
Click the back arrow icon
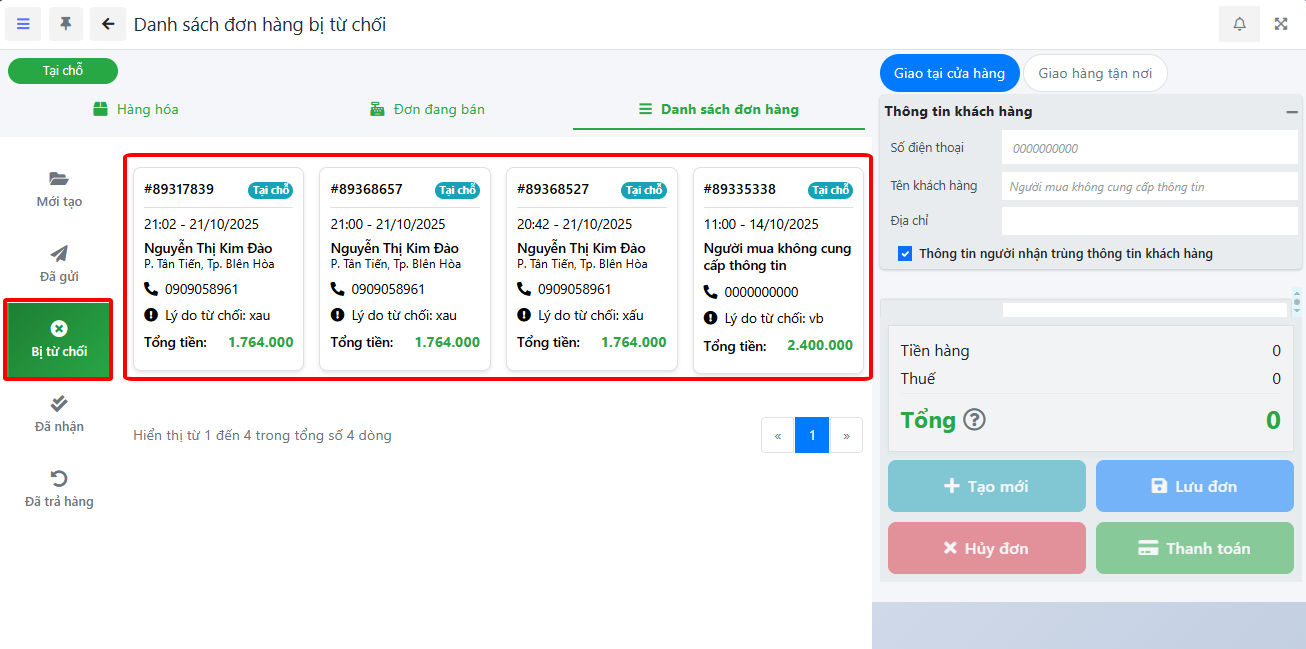point(108,24)
